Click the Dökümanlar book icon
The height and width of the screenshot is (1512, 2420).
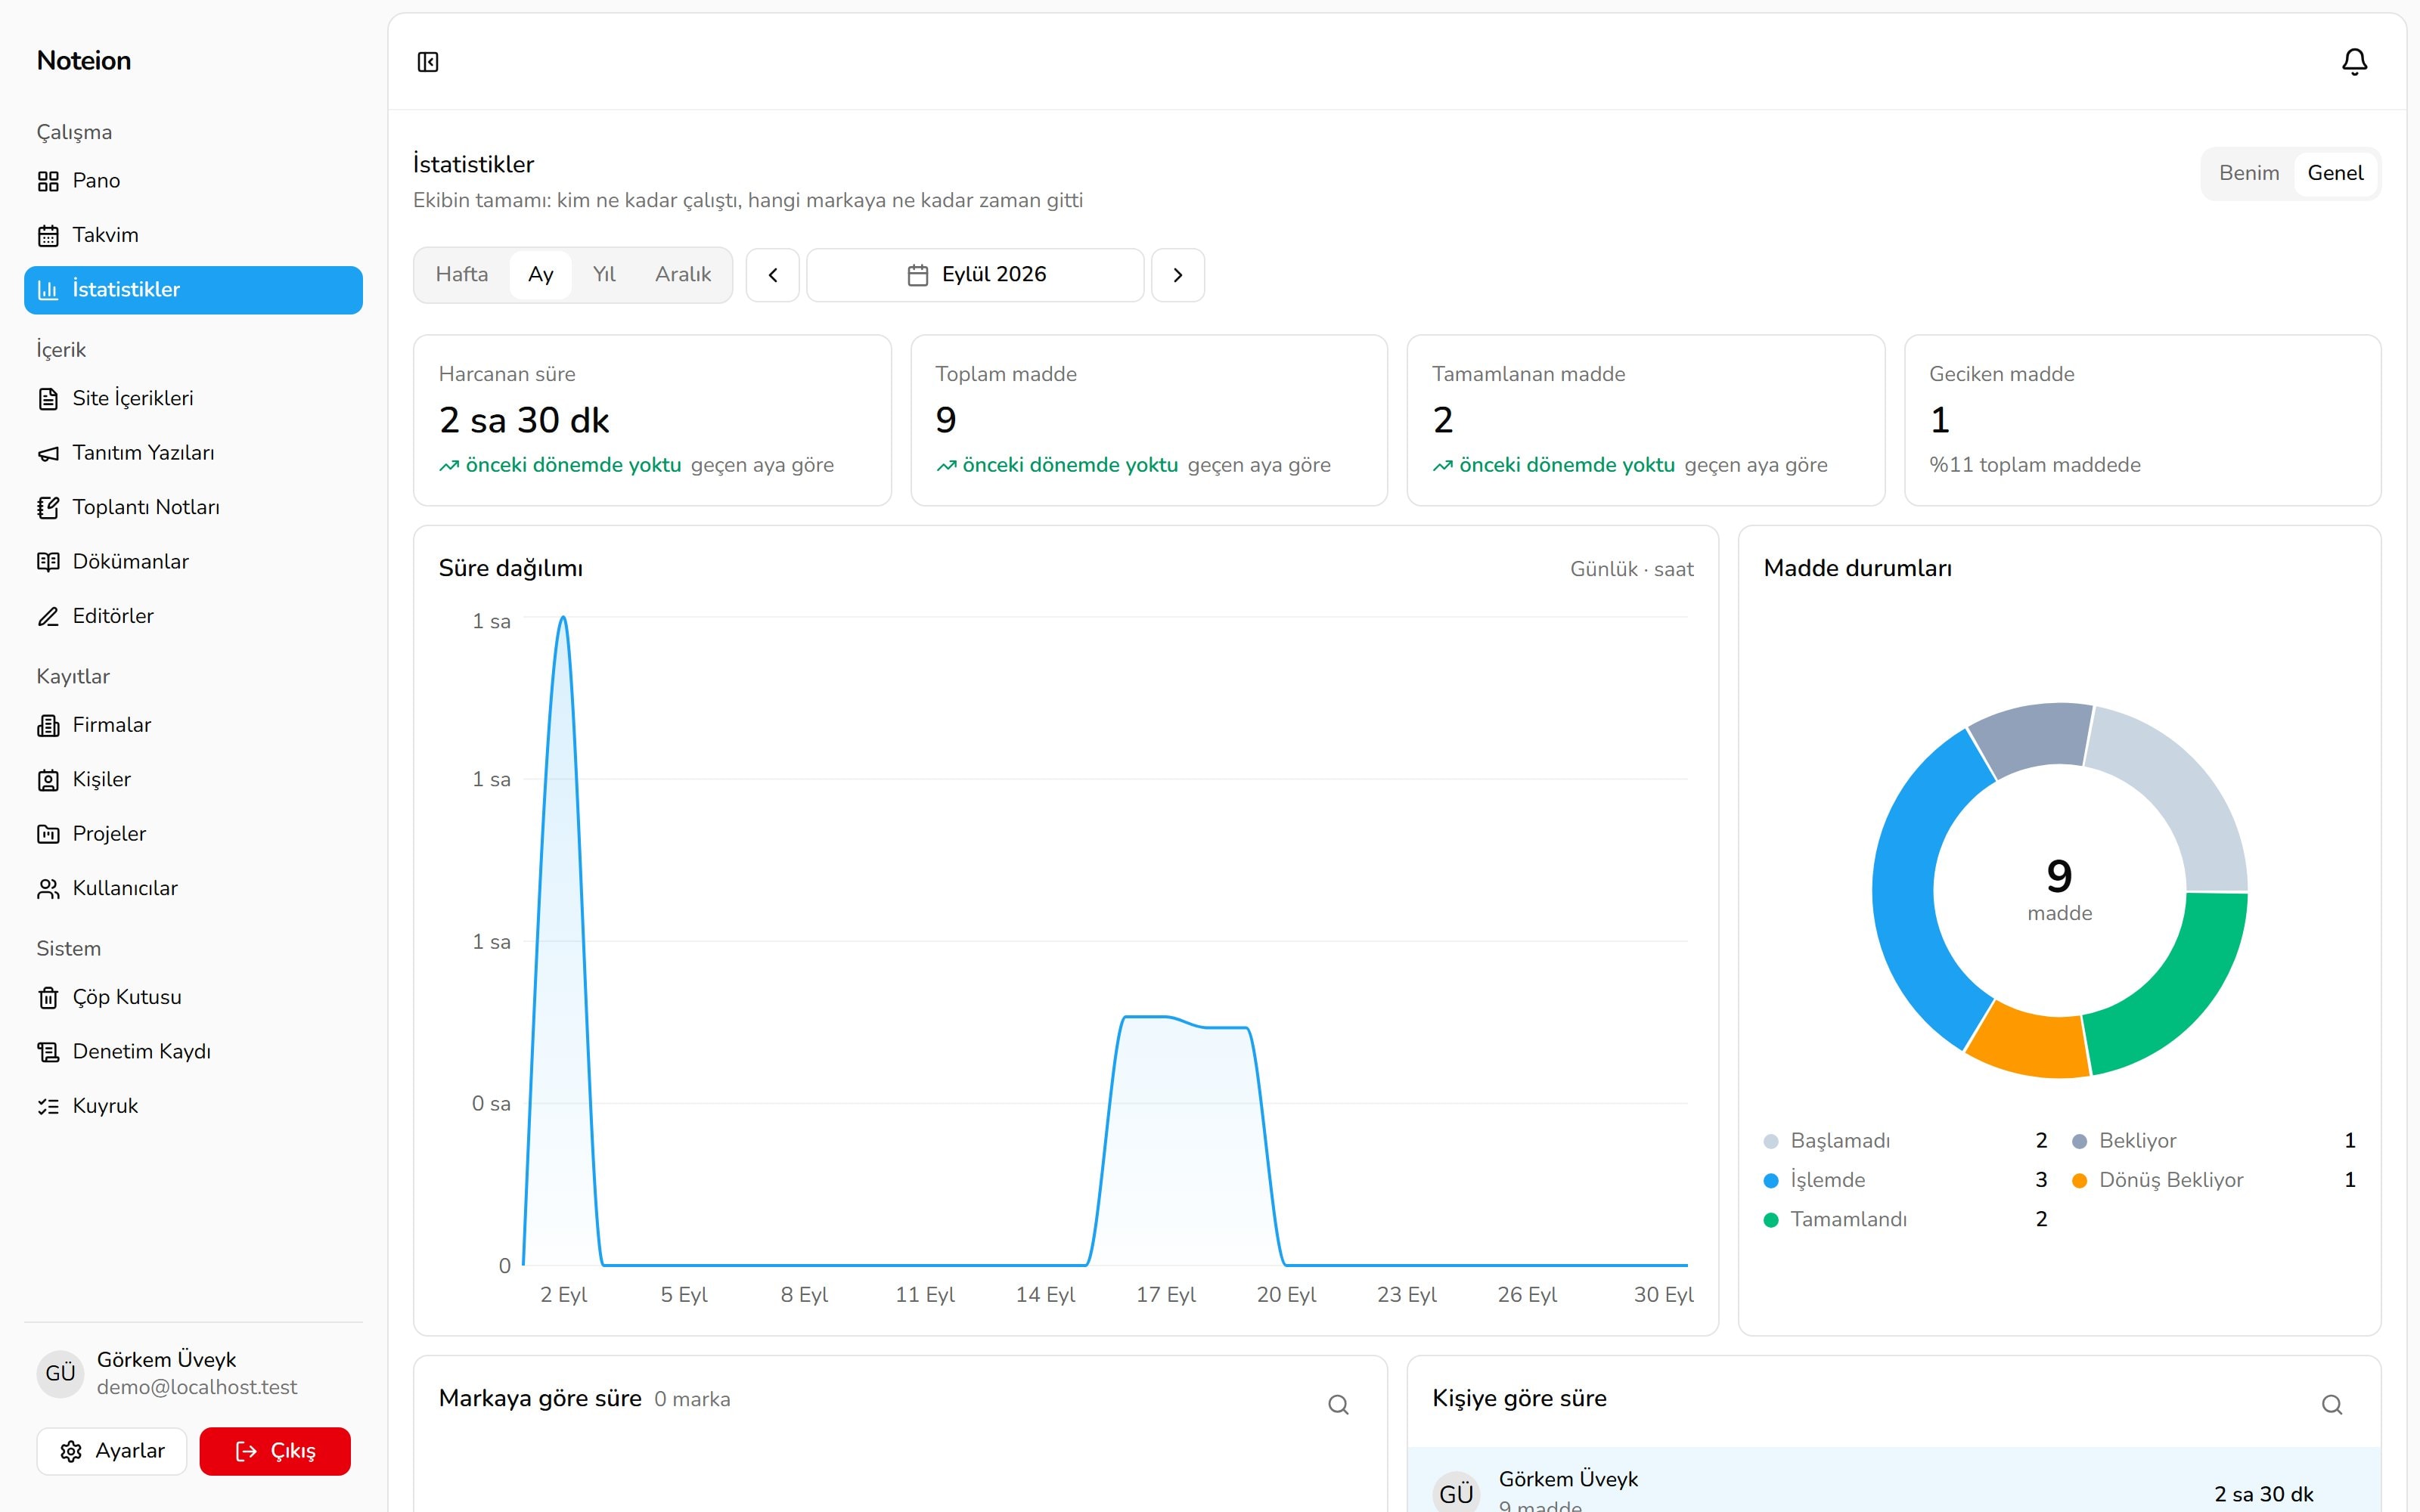[48, 562]
